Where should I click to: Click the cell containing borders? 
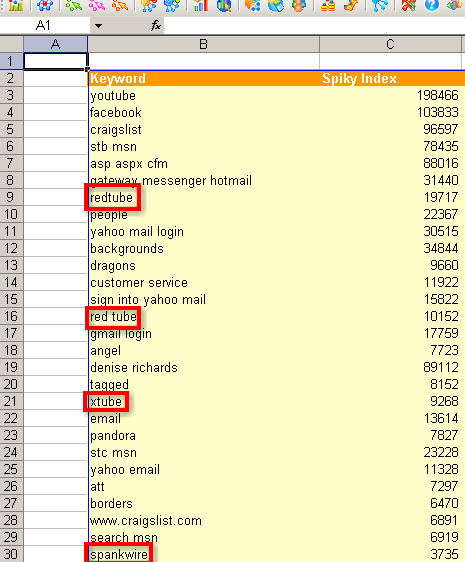[x=203, y=503]
